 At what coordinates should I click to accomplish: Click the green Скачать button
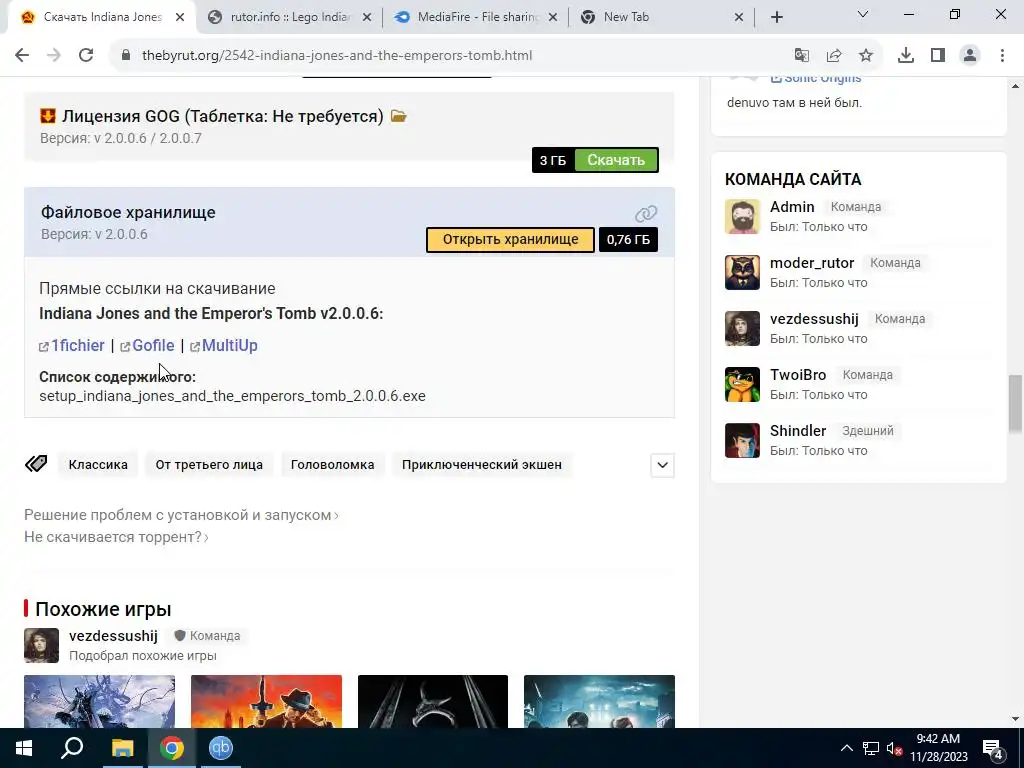tap(616, 160)
